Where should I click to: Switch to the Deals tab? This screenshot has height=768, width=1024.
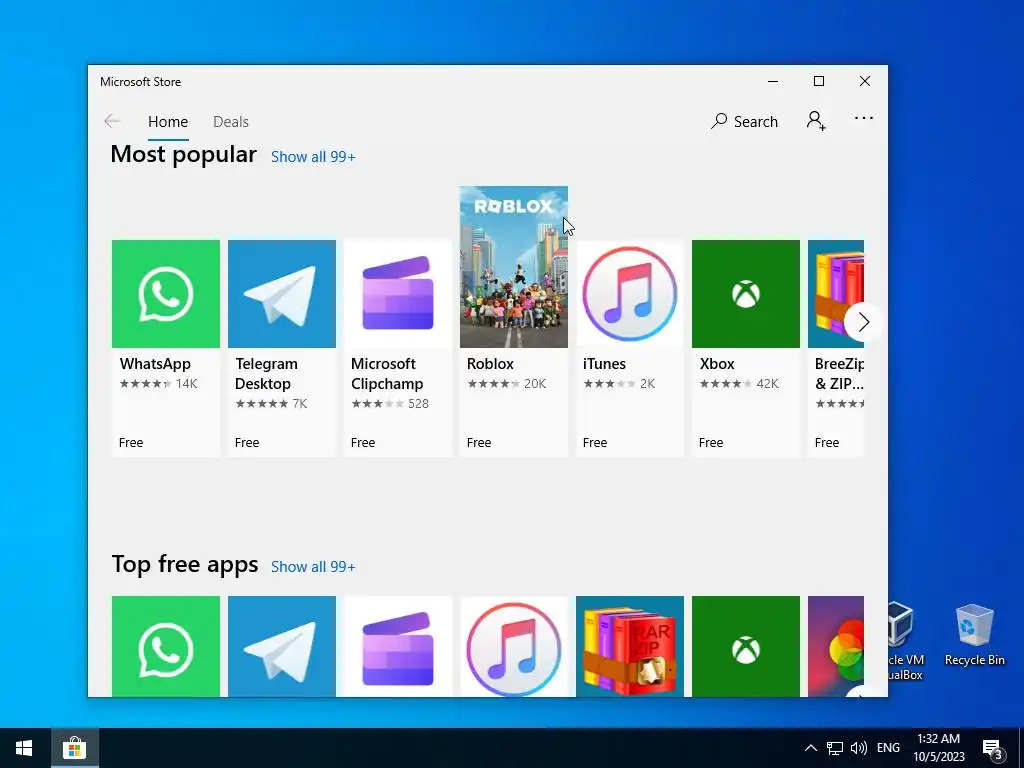[231, 122]
